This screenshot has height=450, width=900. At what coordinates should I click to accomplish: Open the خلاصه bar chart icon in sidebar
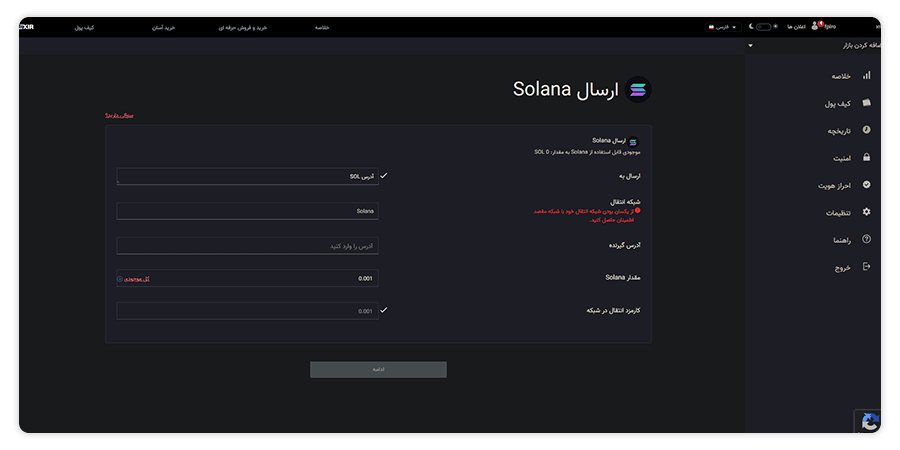(866, 75)
